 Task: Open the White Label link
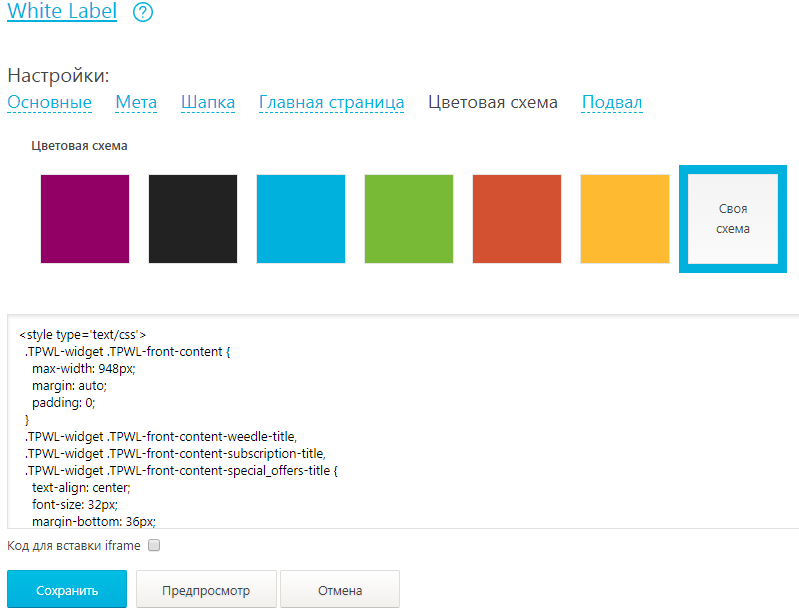click(62, 12)
